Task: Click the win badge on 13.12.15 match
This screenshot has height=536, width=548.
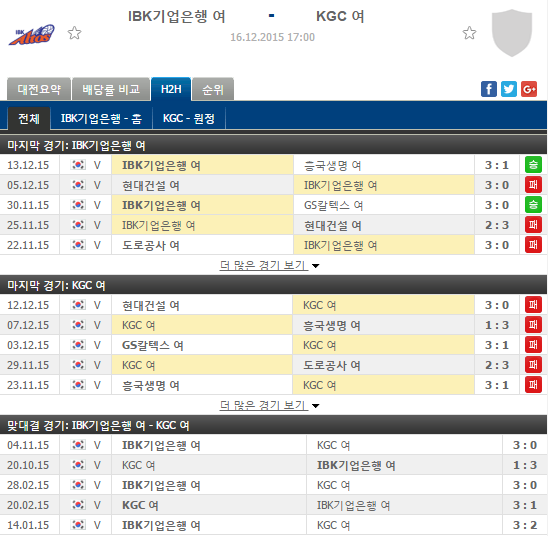Action: [x=533, y=165]
